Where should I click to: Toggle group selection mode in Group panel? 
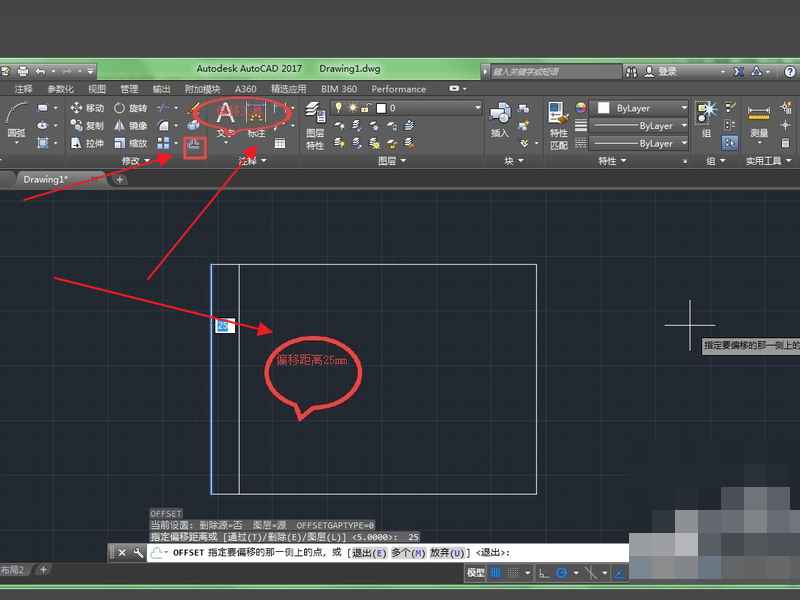pyautogui.click(x=730, y=143)
